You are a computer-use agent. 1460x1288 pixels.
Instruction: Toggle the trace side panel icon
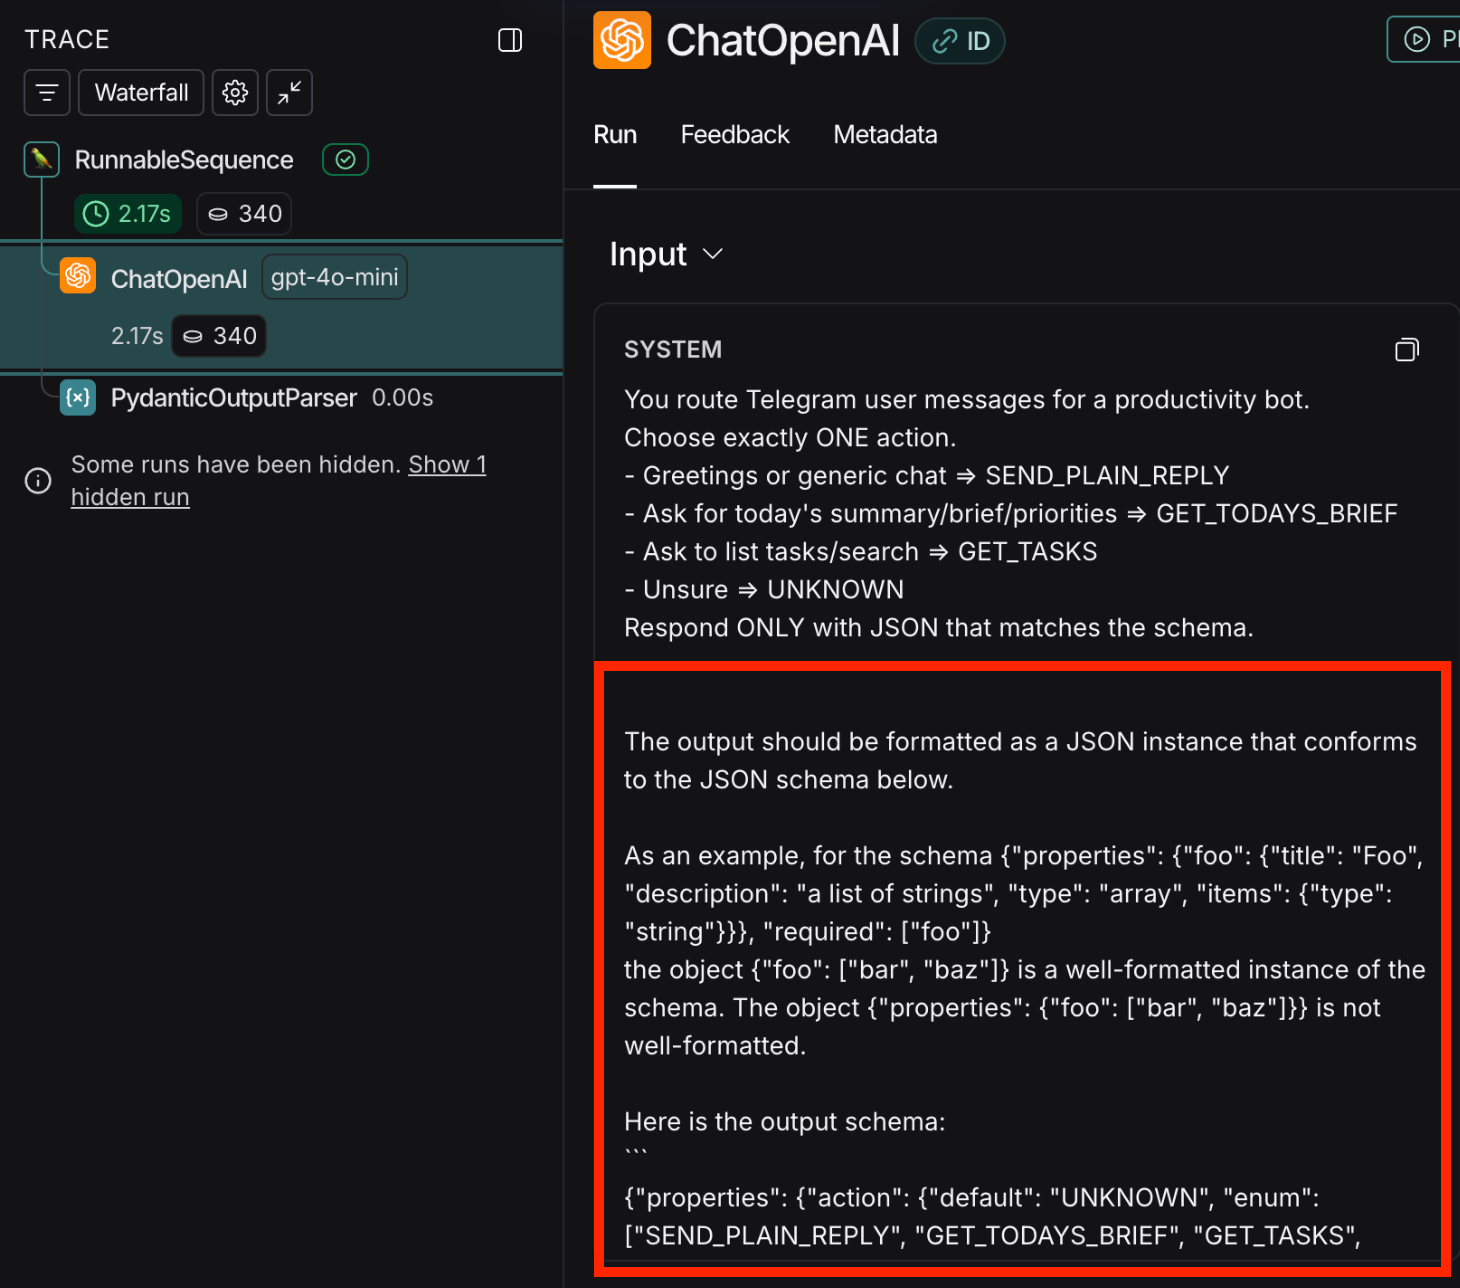tap(510, 40)
